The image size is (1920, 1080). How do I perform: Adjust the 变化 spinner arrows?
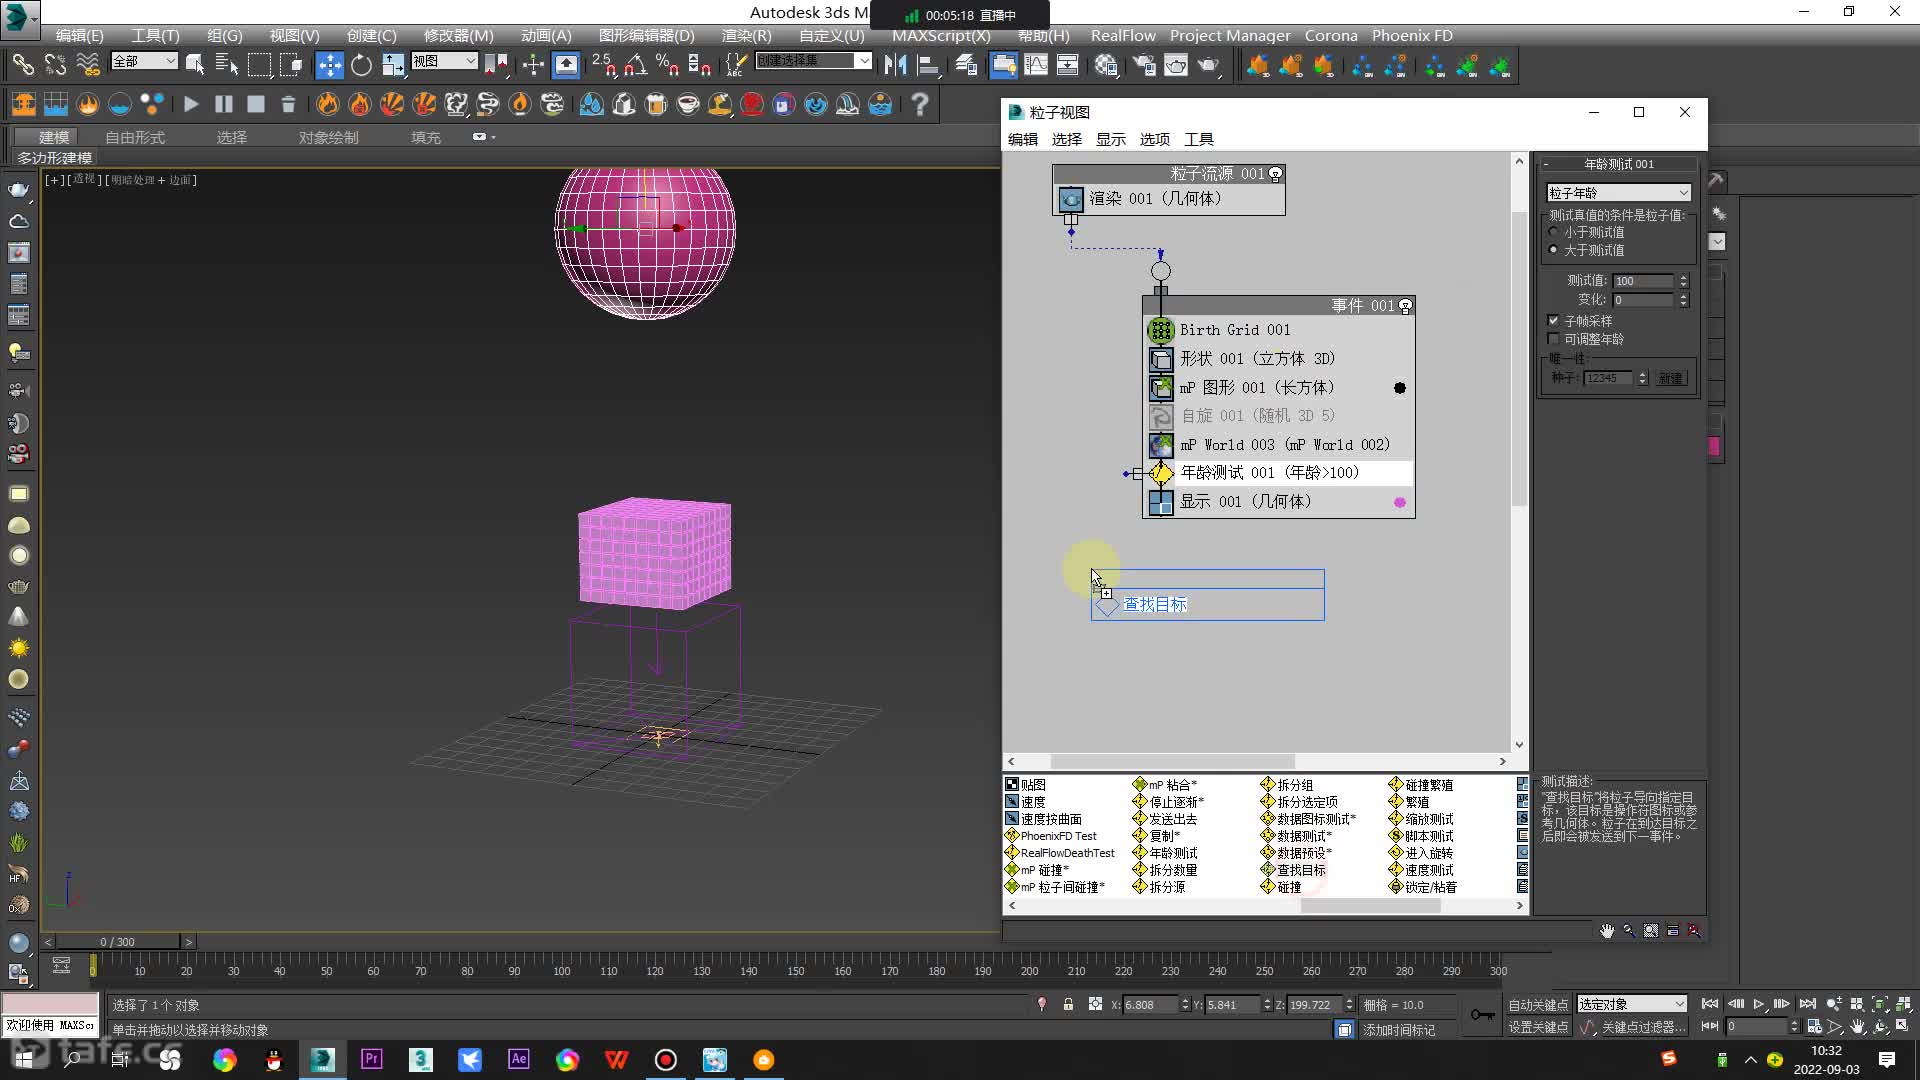1684,300
